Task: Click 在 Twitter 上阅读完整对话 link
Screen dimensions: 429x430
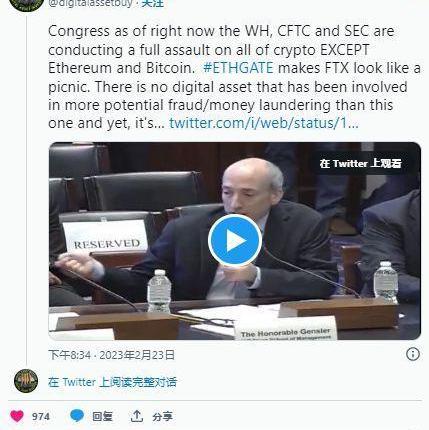Action: coord(112,382)
